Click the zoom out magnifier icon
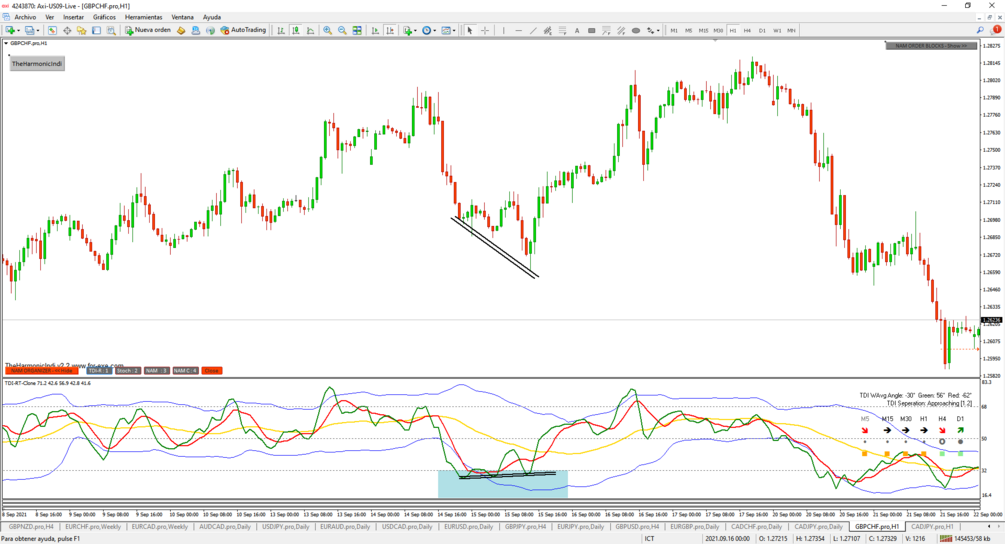 (x=342, y=30)
